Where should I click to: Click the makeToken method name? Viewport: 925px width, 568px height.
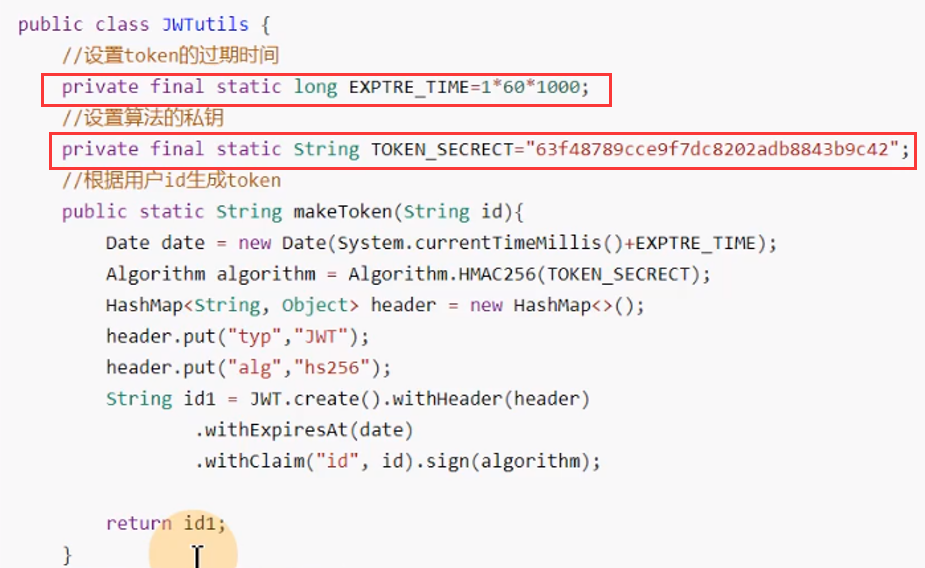click(x=343, y=212)
